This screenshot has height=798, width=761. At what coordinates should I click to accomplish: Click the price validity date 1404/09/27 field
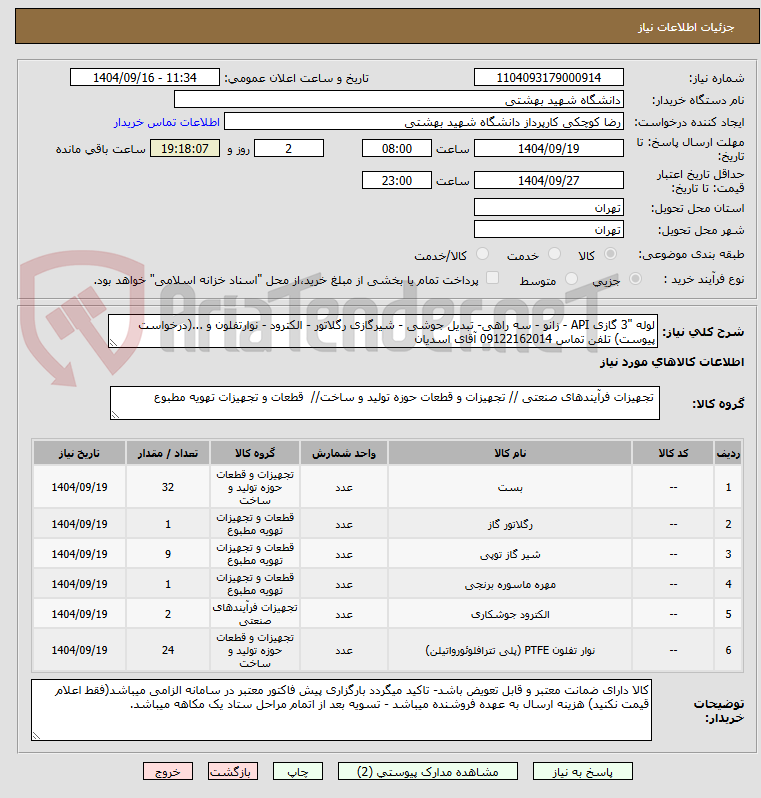549,180
